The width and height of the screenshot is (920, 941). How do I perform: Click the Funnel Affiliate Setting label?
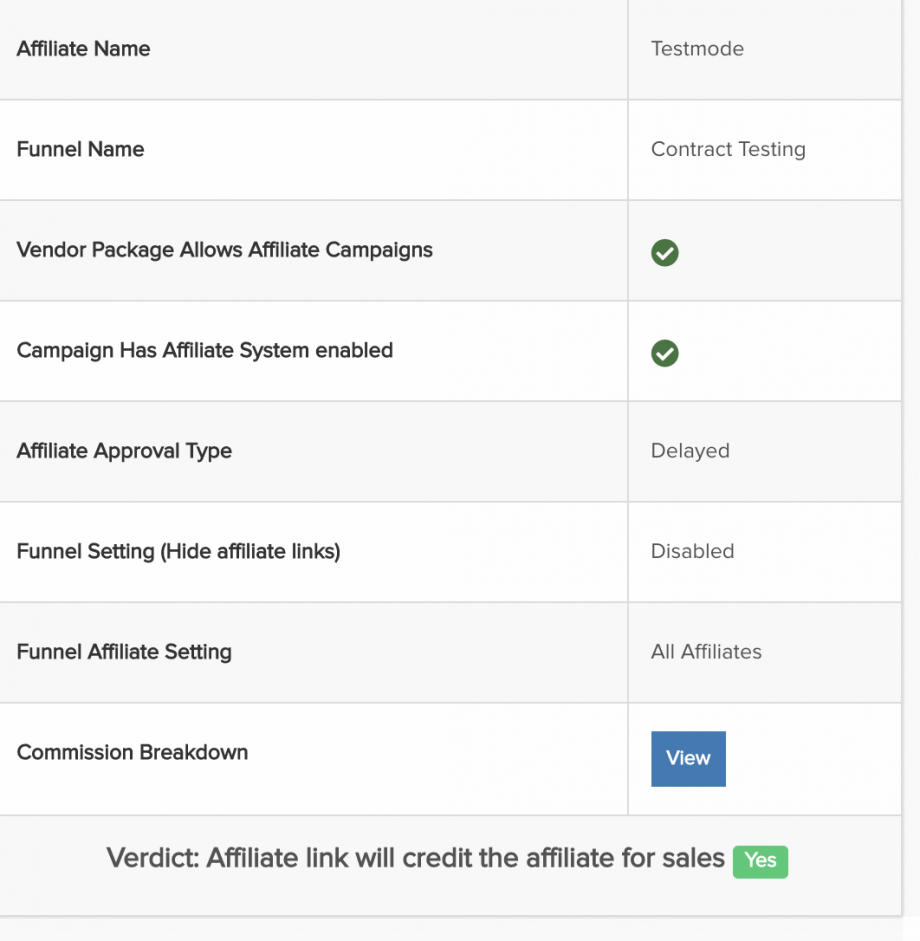point(124,651)
